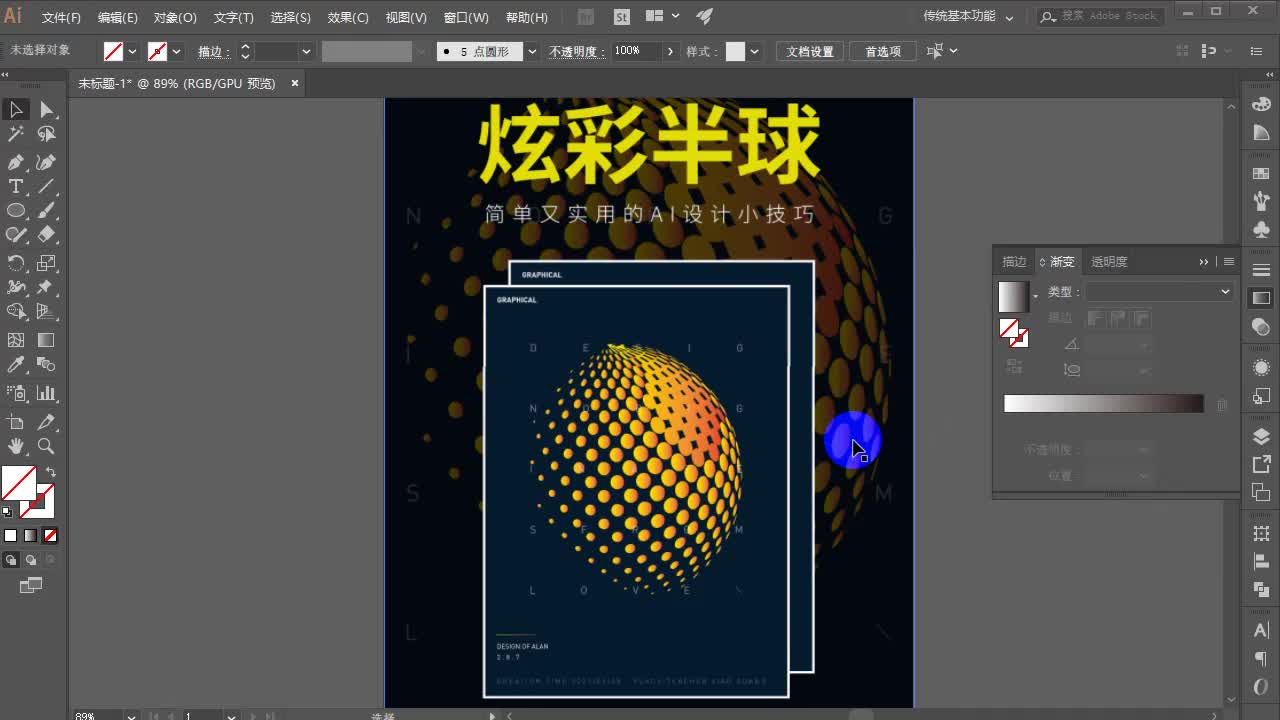The width and height of the screenshot is (1280, 720).
Task: Select the Hand tool
Action: coord(16,446)
